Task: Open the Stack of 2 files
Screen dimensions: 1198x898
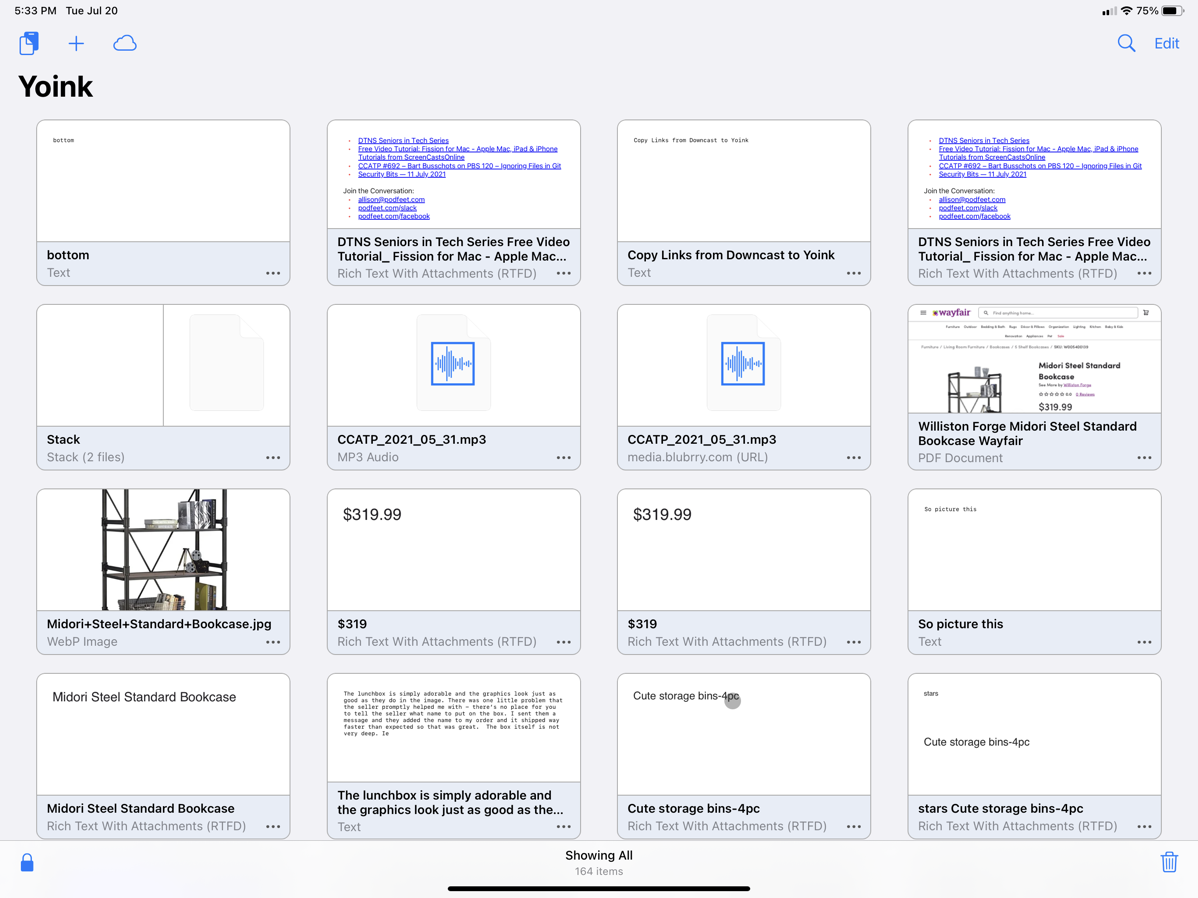Action: click(x=163, y=366)
